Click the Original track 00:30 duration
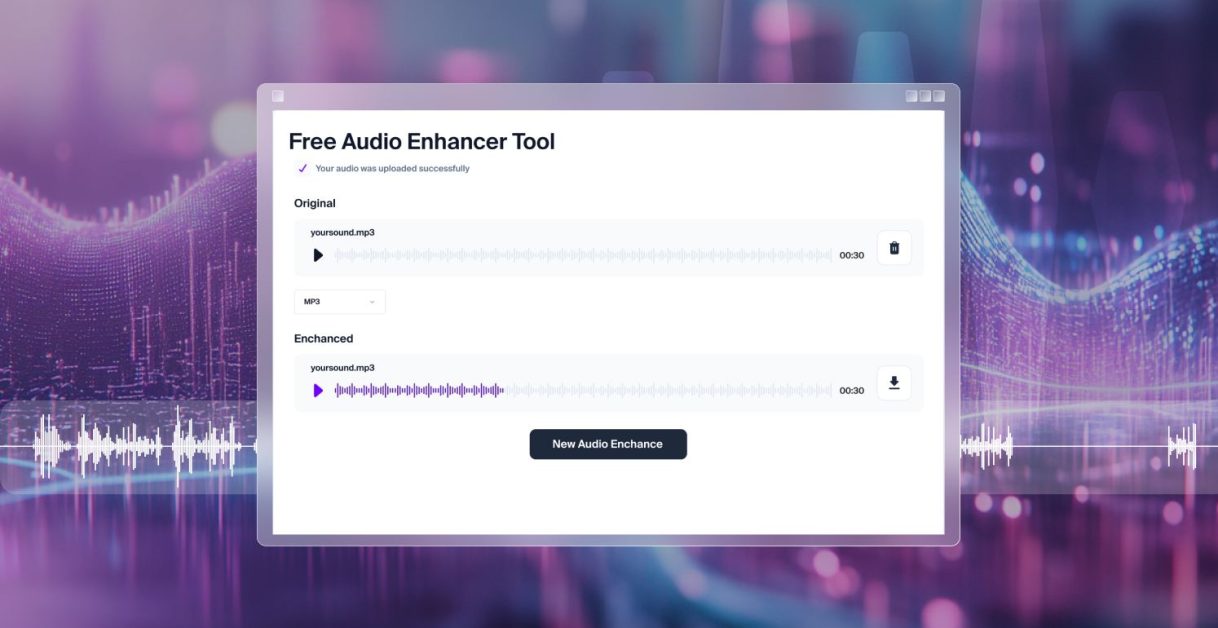This screenshot has height=628, width=1218. pyautogui.click(x=851, y=256)
